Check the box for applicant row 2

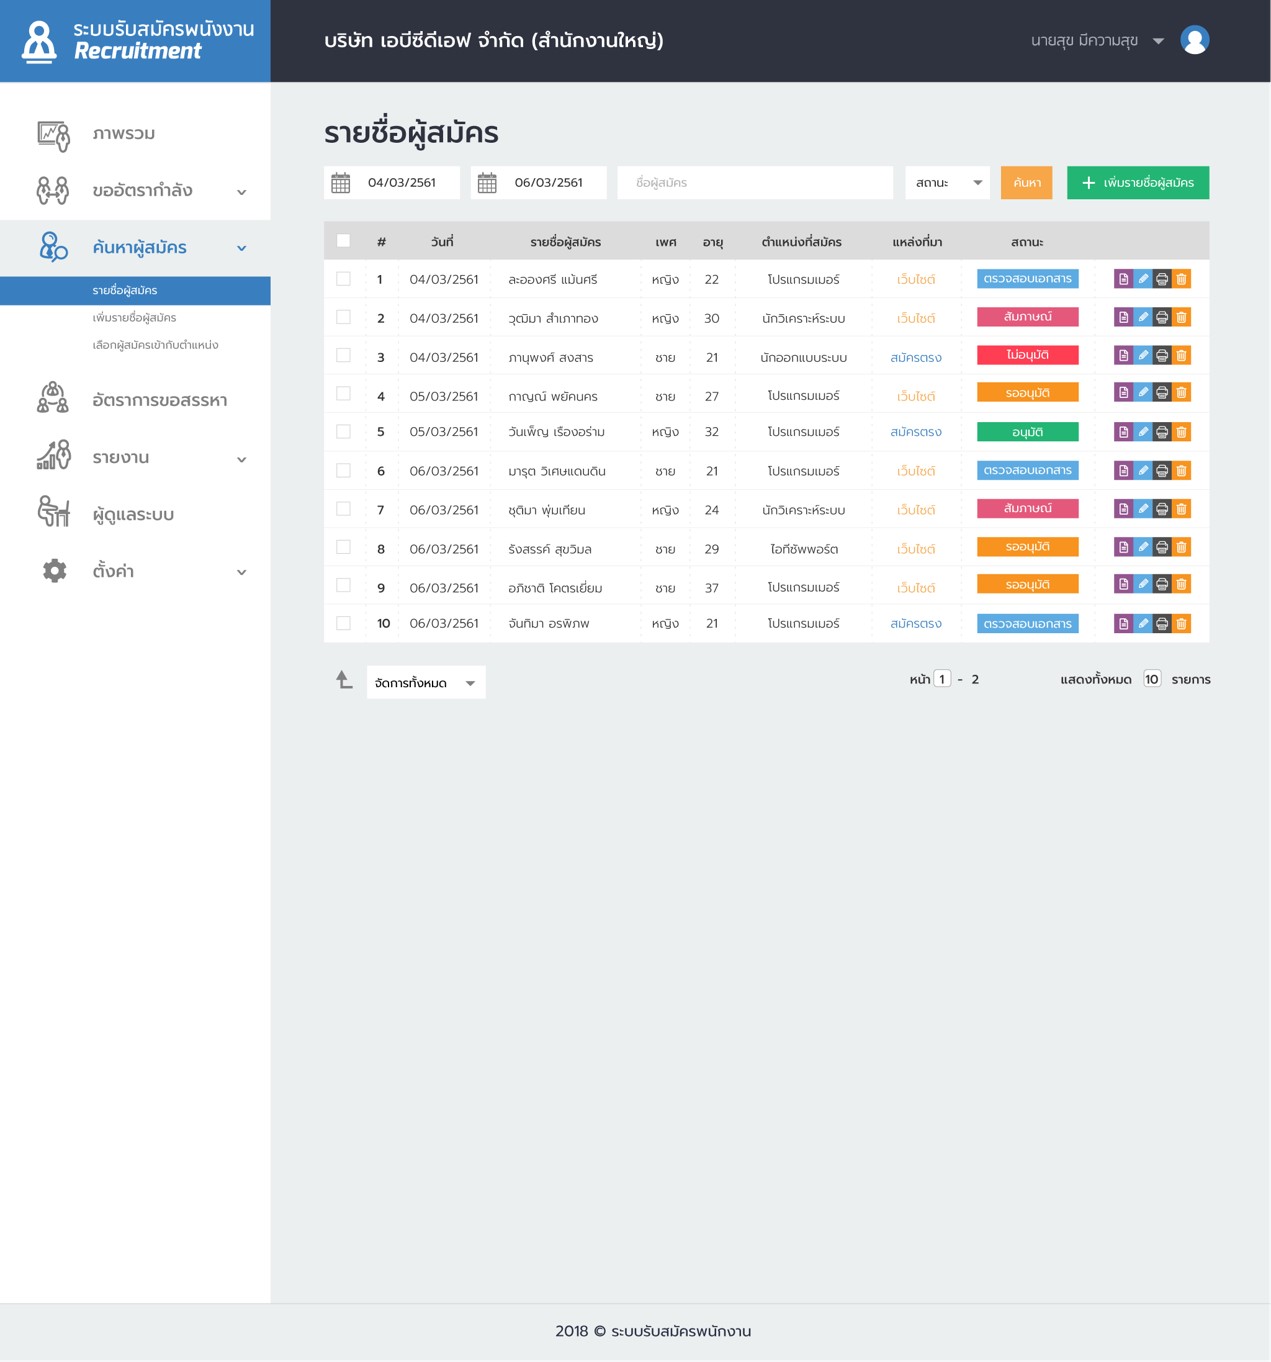pyautogui.click(x=344, y=318)
